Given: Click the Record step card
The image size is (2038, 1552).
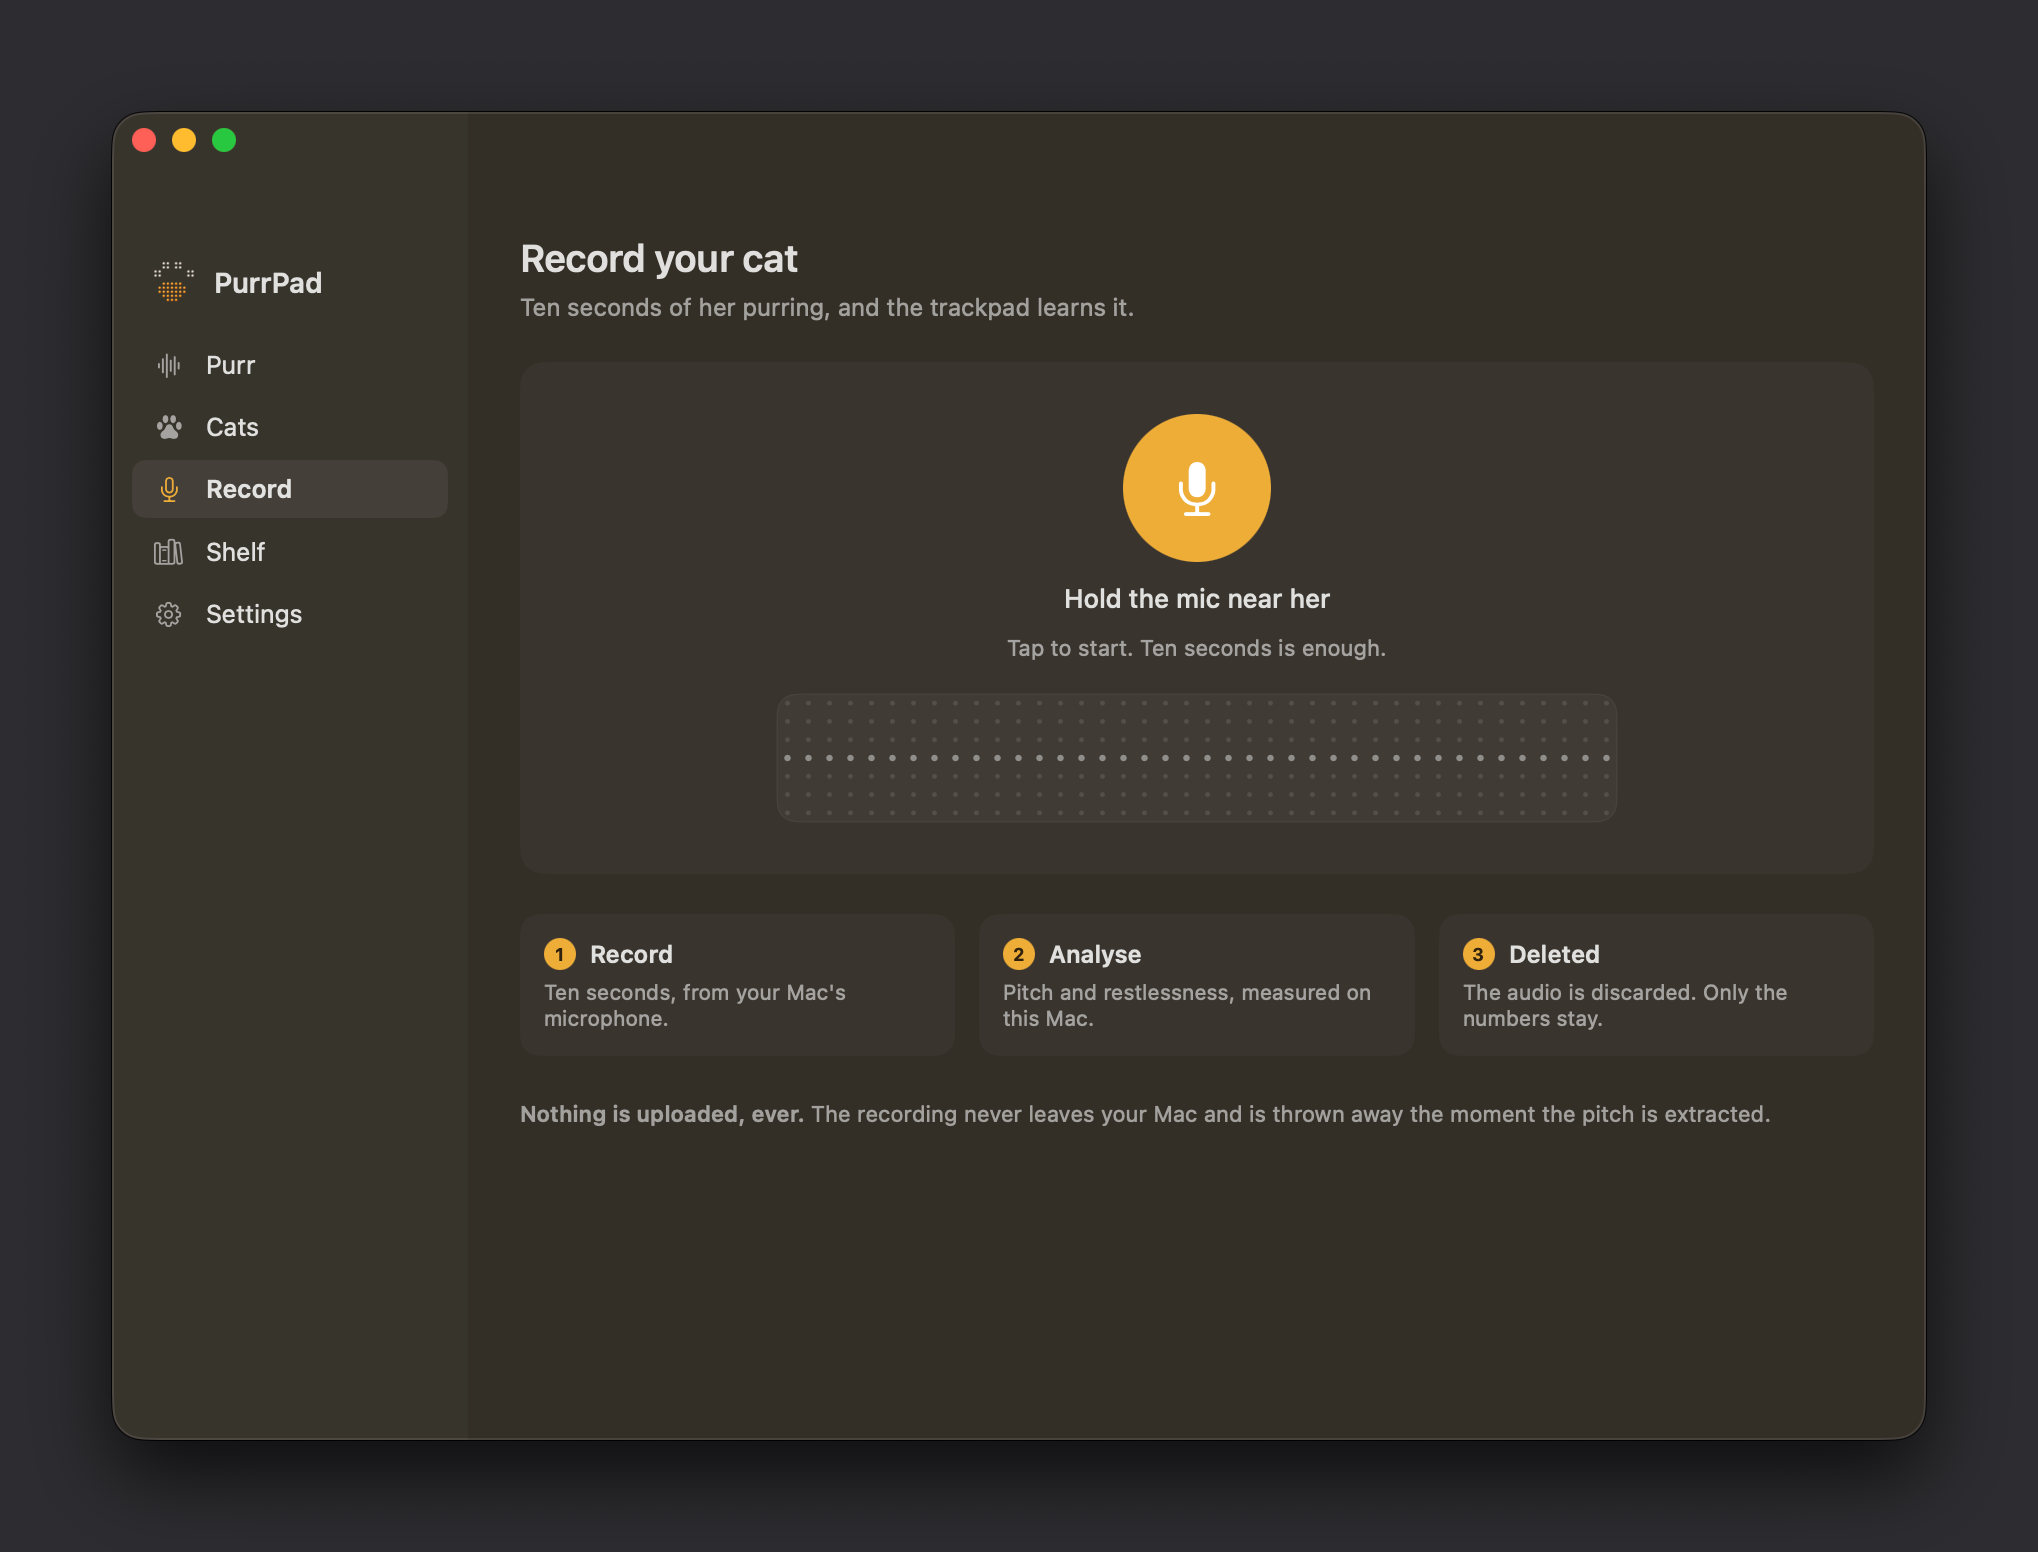Looking at the screenshot, I should 737,985.
